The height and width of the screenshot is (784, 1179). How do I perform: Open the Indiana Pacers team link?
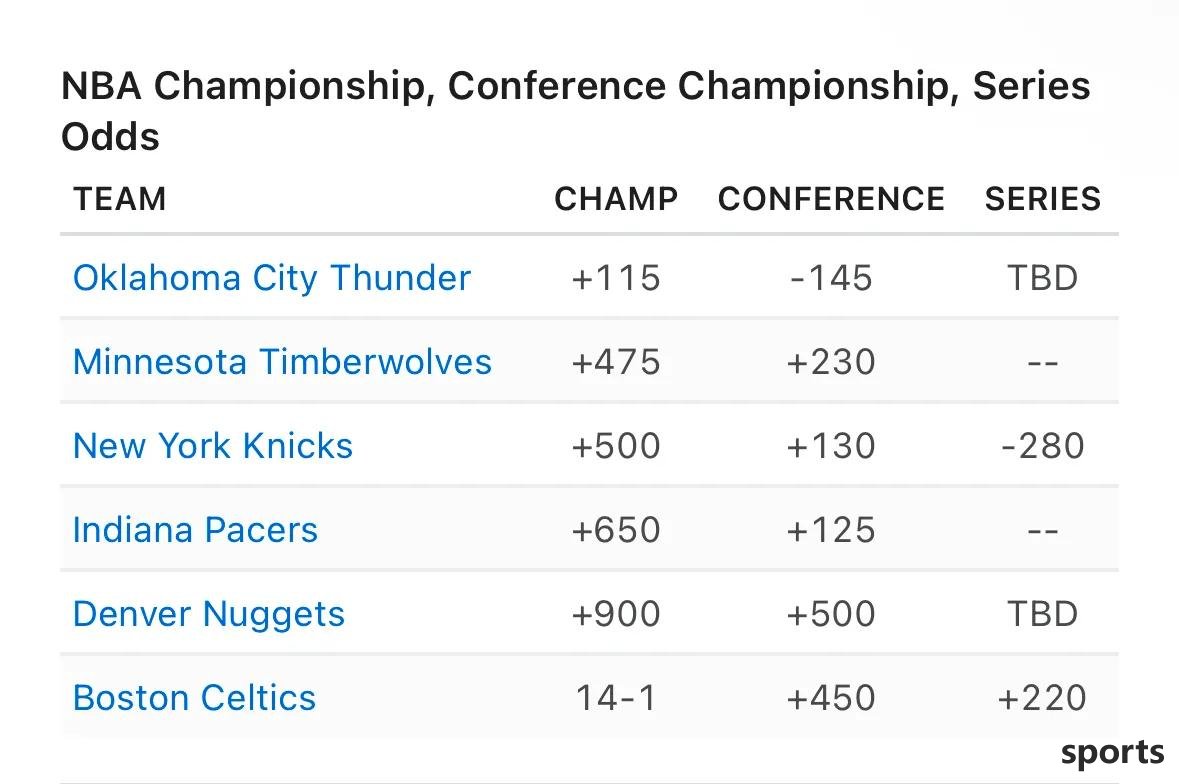click(x=195, y=530)
